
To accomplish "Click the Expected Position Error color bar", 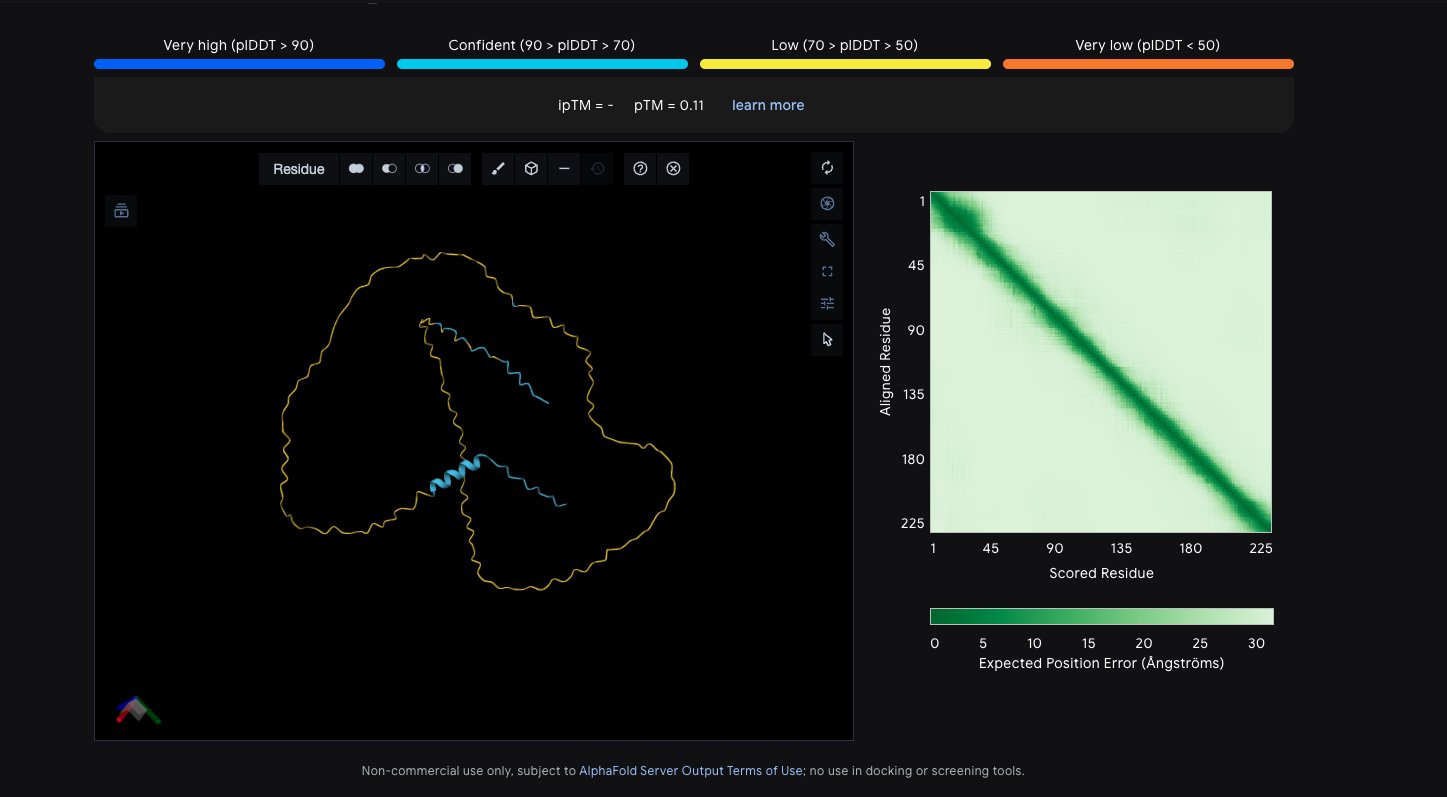I will [x=1101, y=616].
